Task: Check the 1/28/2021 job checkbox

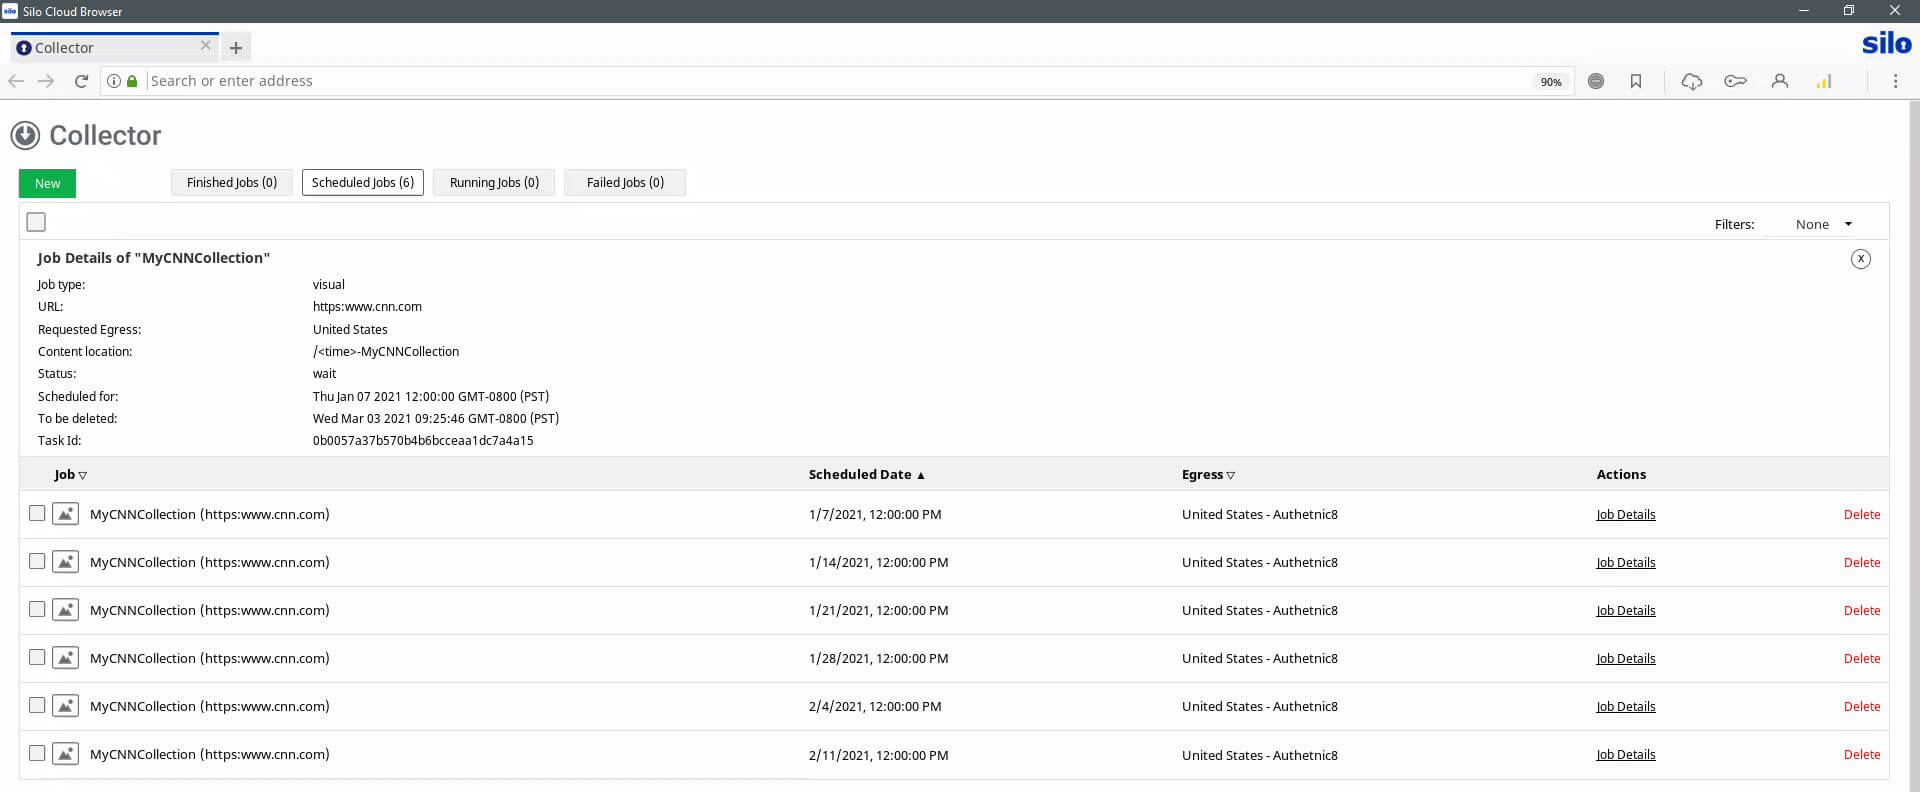Action: coord(37,657)
